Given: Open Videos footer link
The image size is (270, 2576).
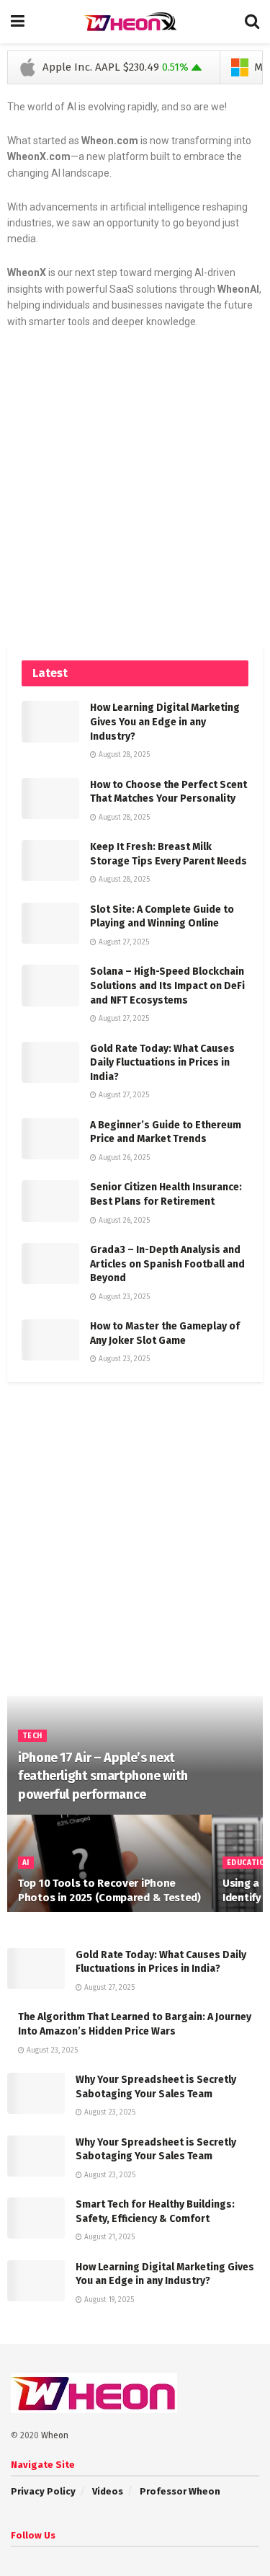Looking at the screenshot, I should click(107, 2491).
